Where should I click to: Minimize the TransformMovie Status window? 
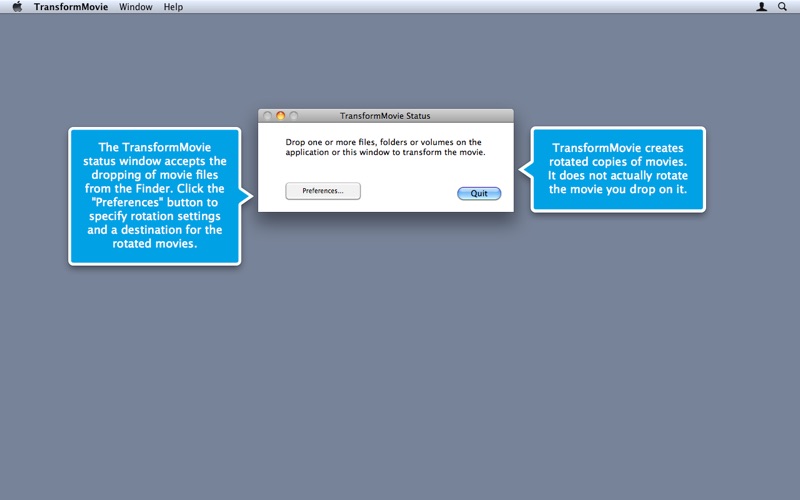click(x=281, y=116)
